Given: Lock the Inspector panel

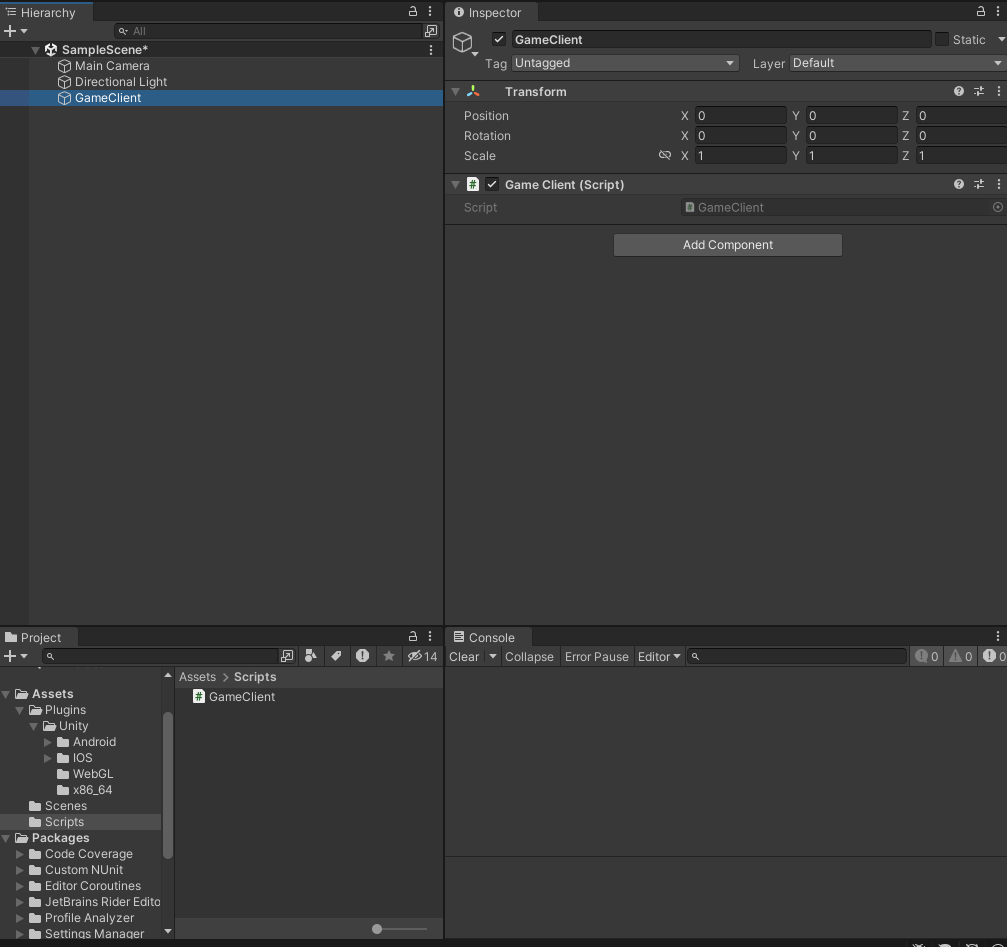Looking at the screenshot, I should coord(981,12).
